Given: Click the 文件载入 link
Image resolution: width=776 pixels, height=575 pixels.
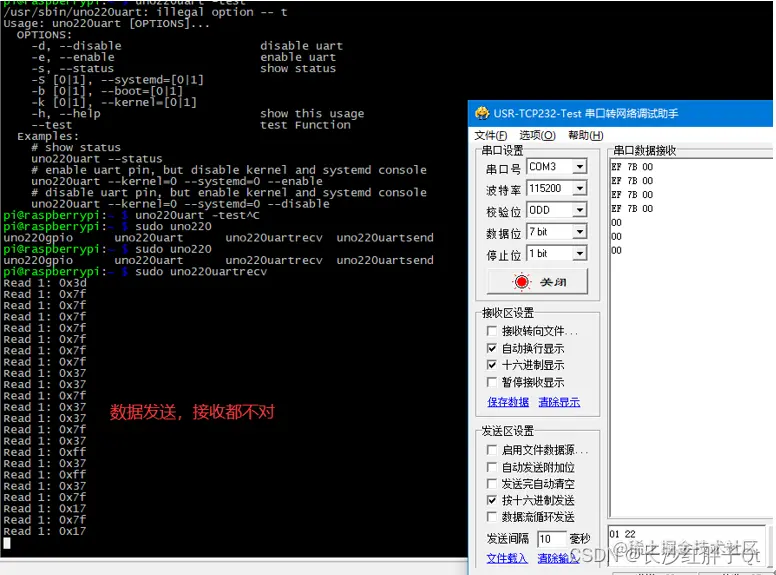Looking at the screenshot, I should point(507,558).
